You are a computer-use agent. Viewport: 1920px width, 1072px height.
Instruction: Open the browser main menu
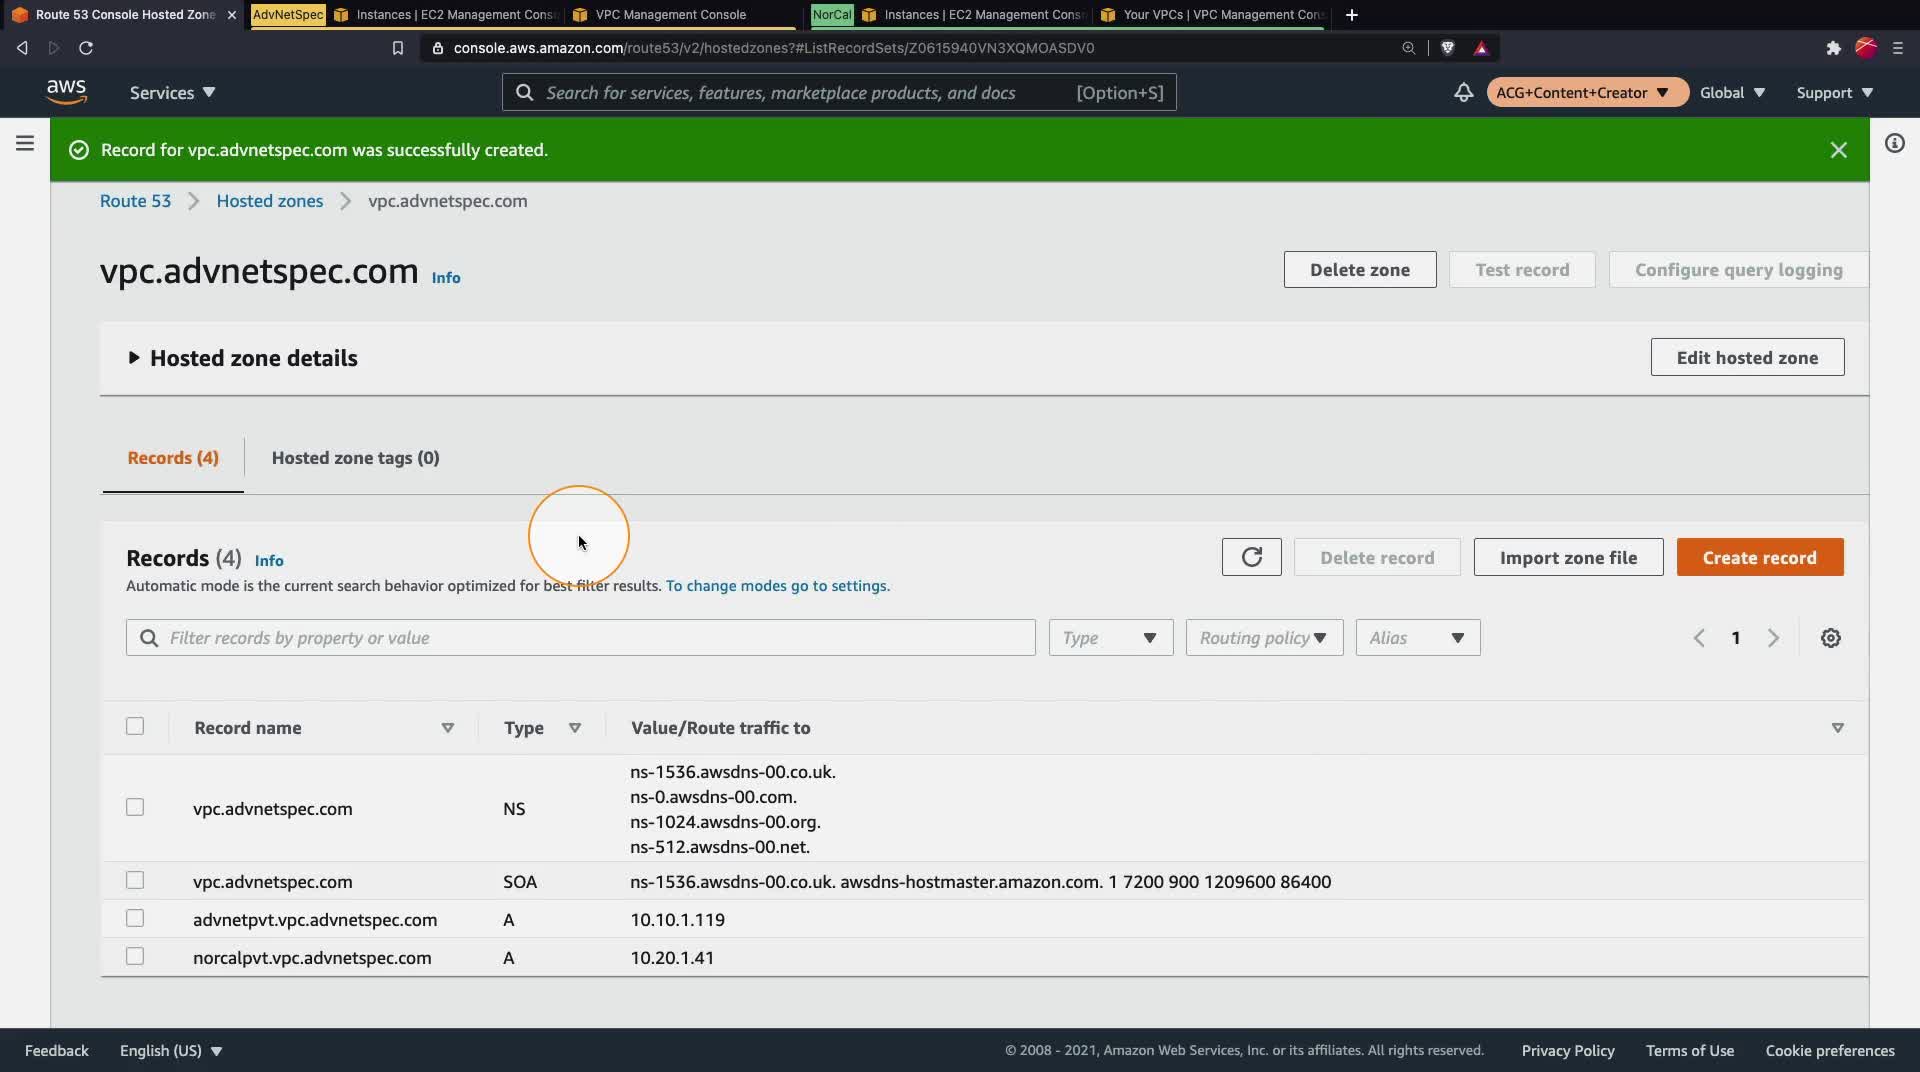click(x=1897, y=48)
